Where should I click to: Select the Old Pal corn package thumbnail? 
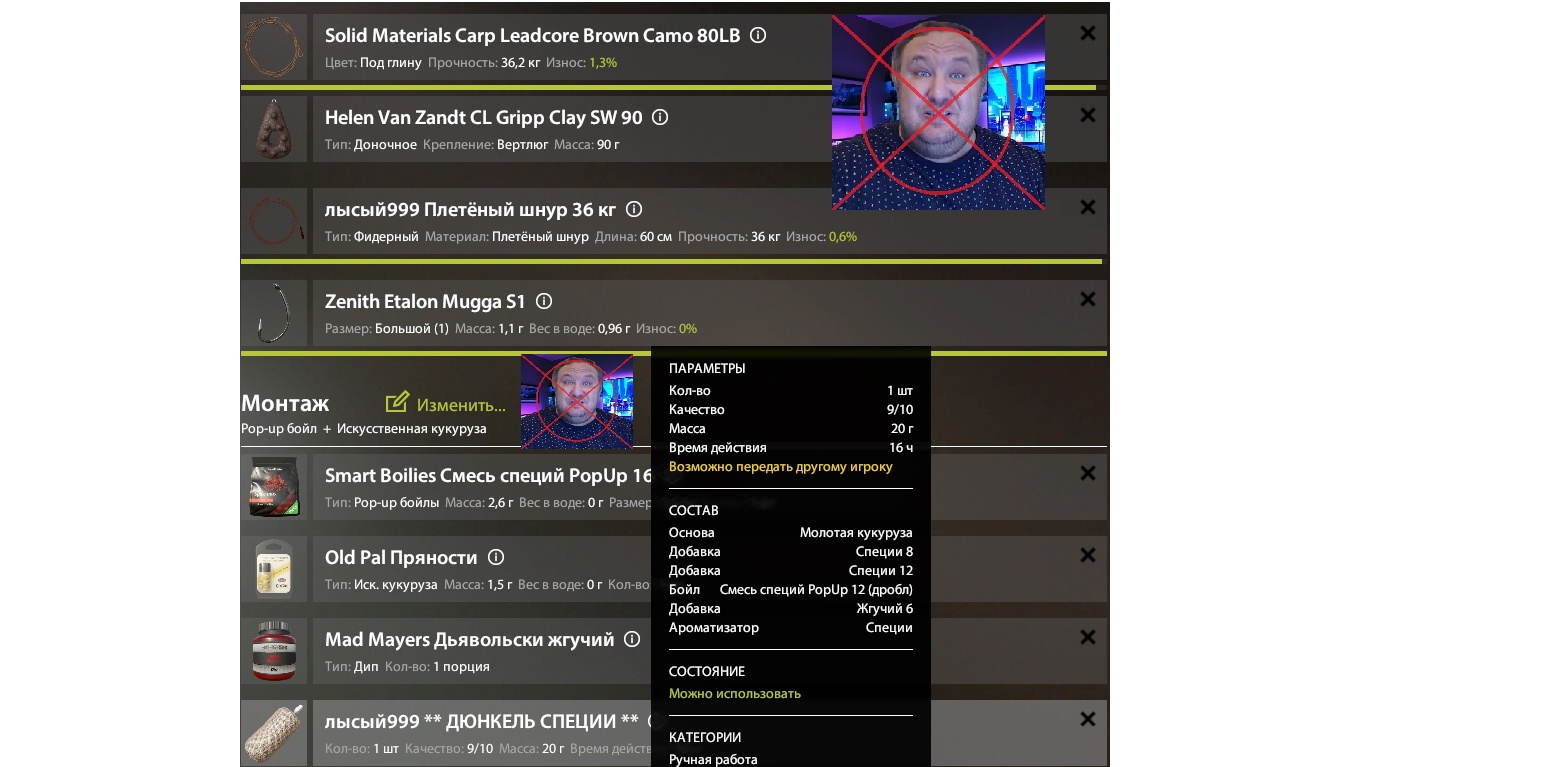[x=273, y=569]
